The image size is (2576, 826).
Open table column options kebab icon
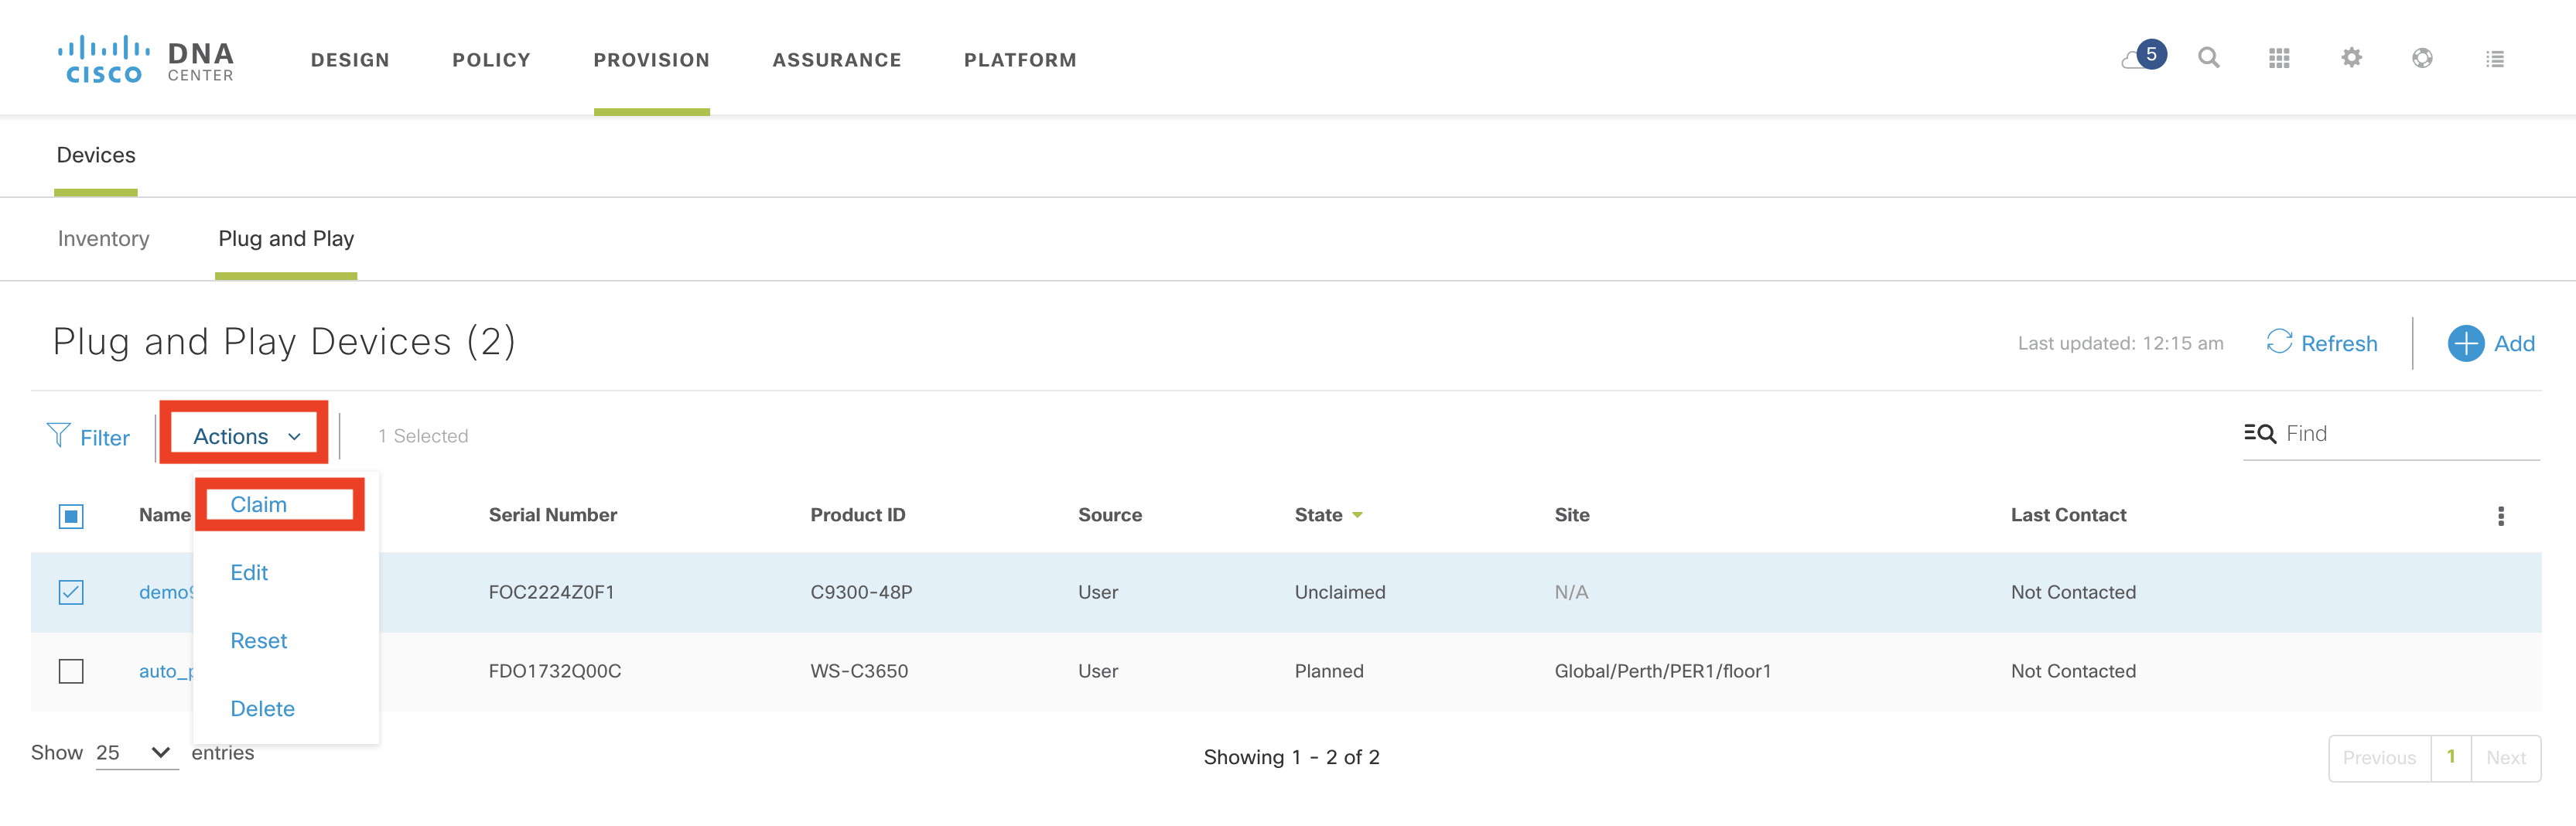tap(2500, 516)
